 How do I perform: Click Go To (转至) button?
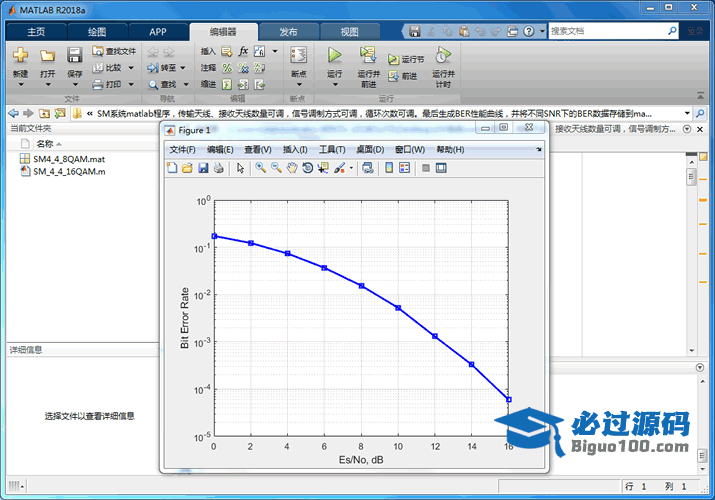162,68
